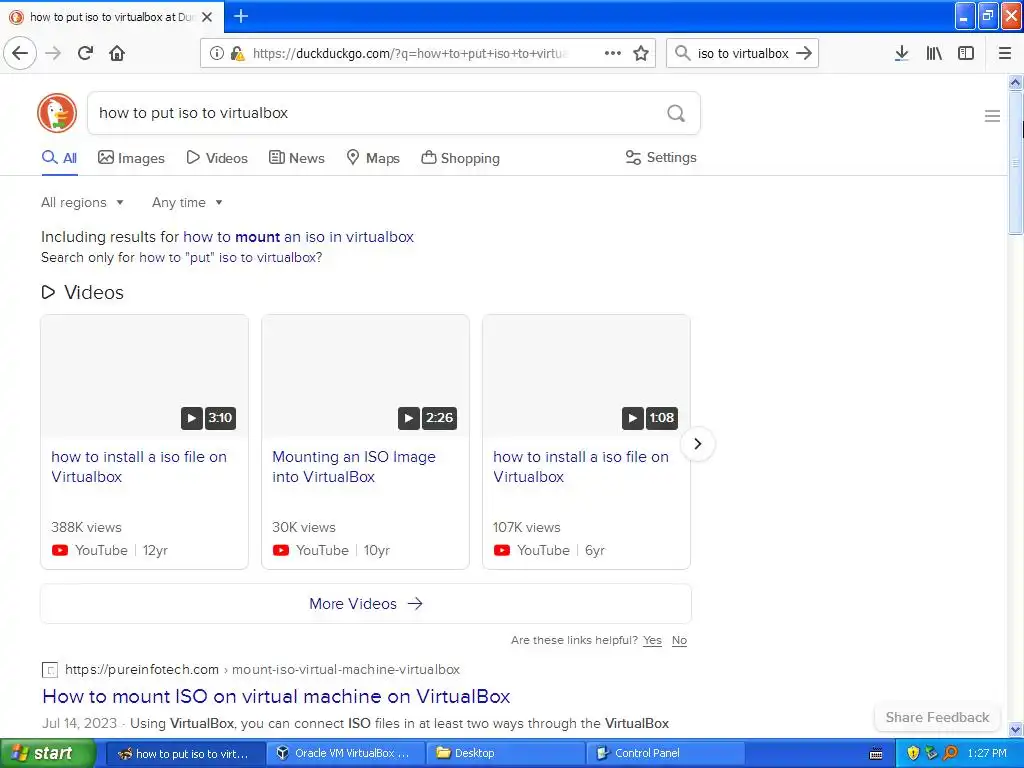Open the Downloads panel

pos(902,53)
